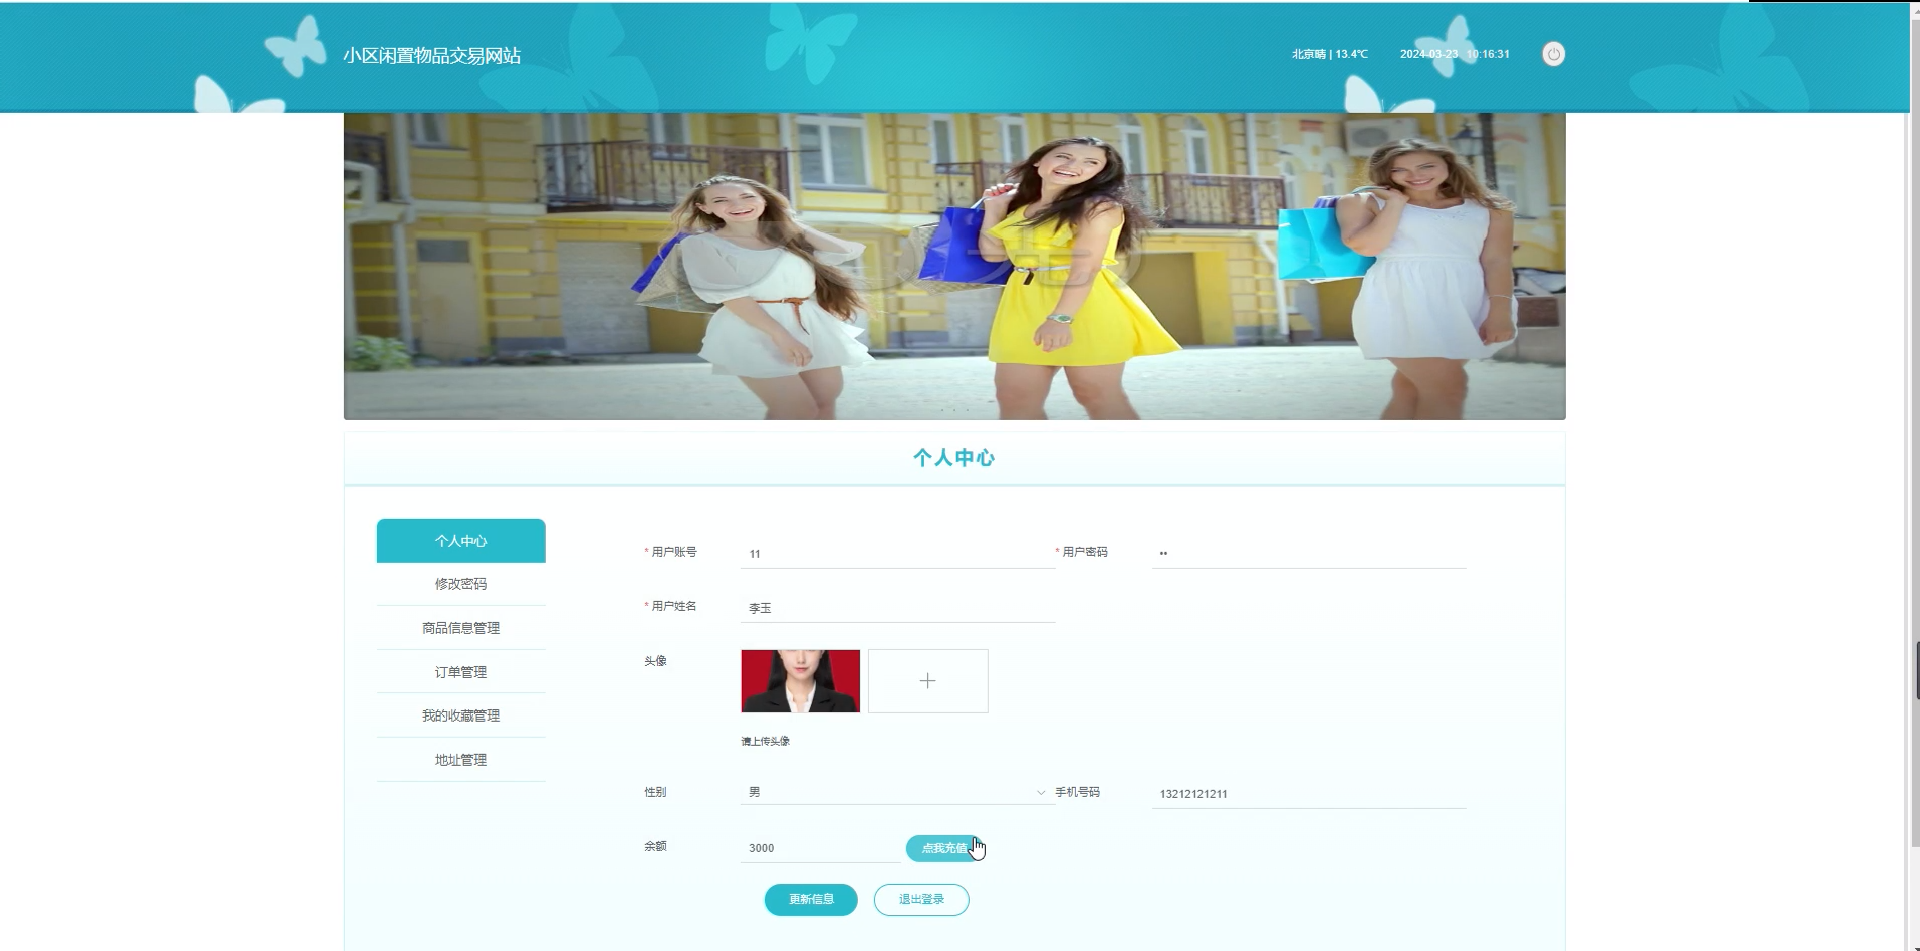Click the date time text 2024-03-23
The width and height of the screenshot is (1920, 951).
(1455, 54)
